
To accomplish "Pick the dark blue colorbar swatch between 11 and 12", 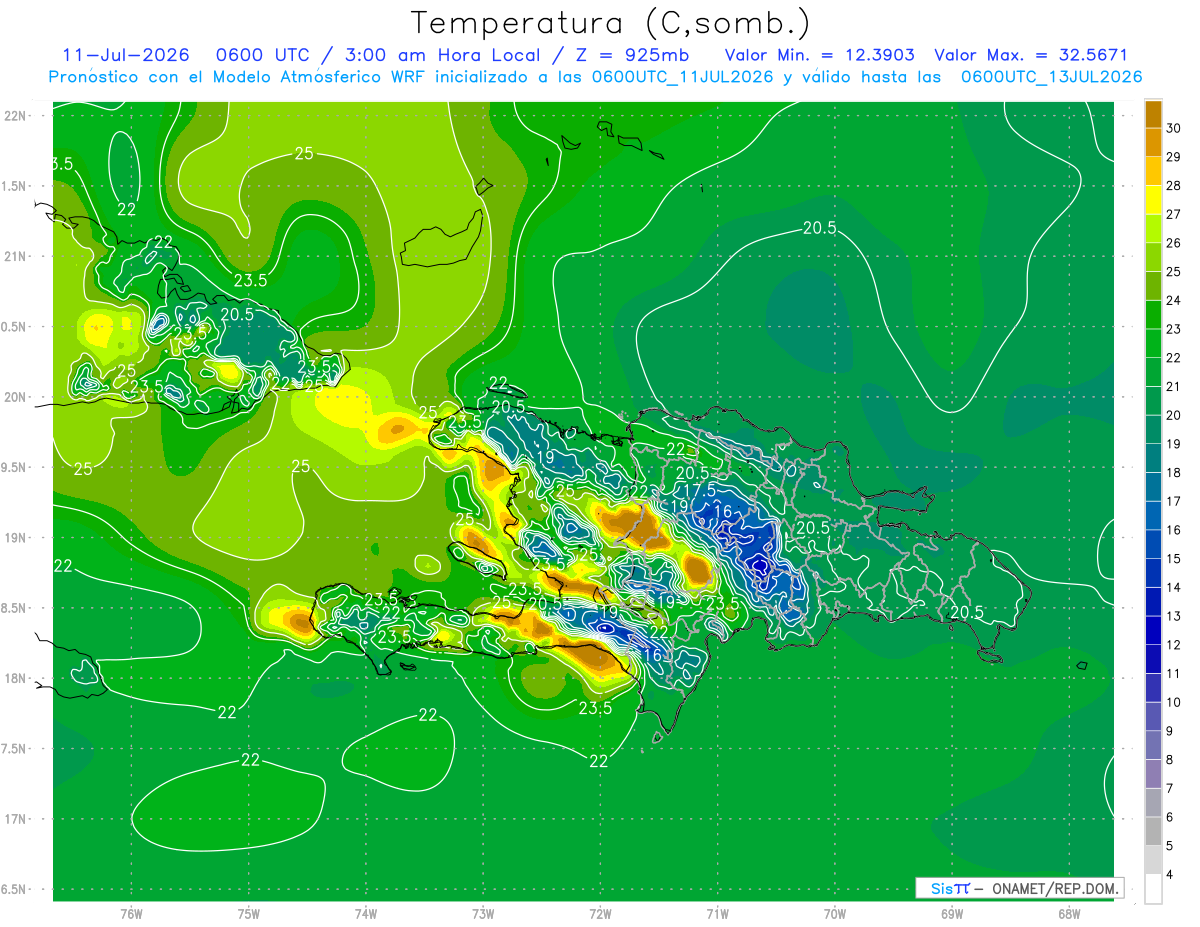I will point(1153,659).
